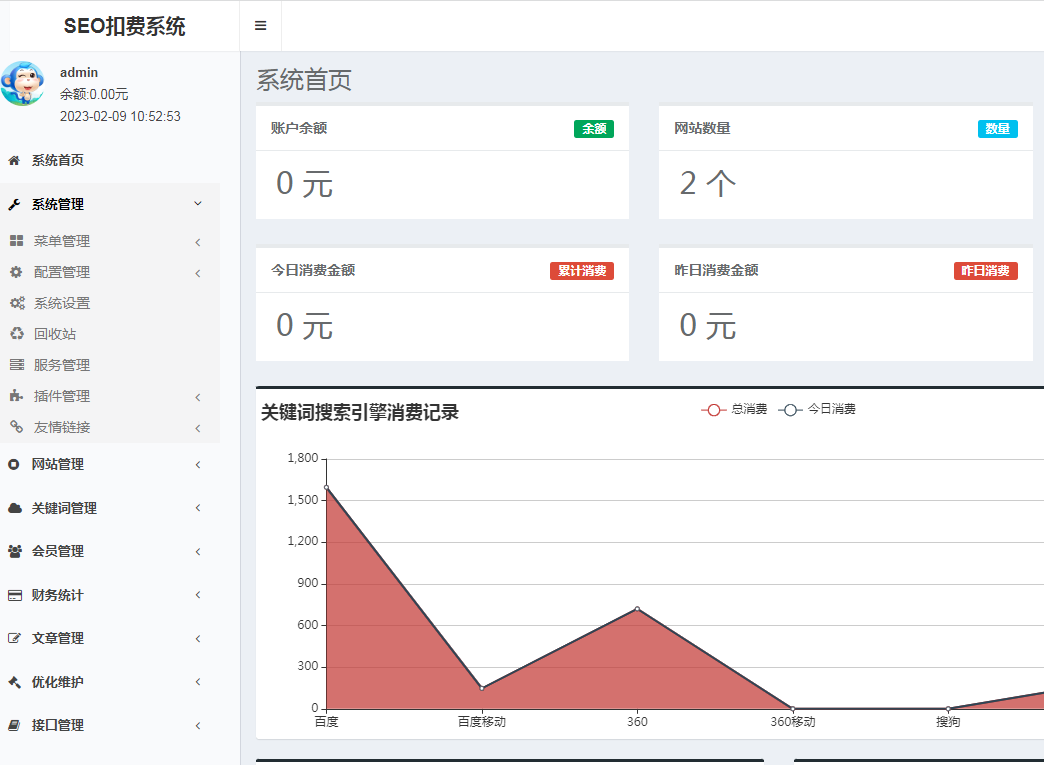Toggle the 总消费 legend series

coord(734,409)
